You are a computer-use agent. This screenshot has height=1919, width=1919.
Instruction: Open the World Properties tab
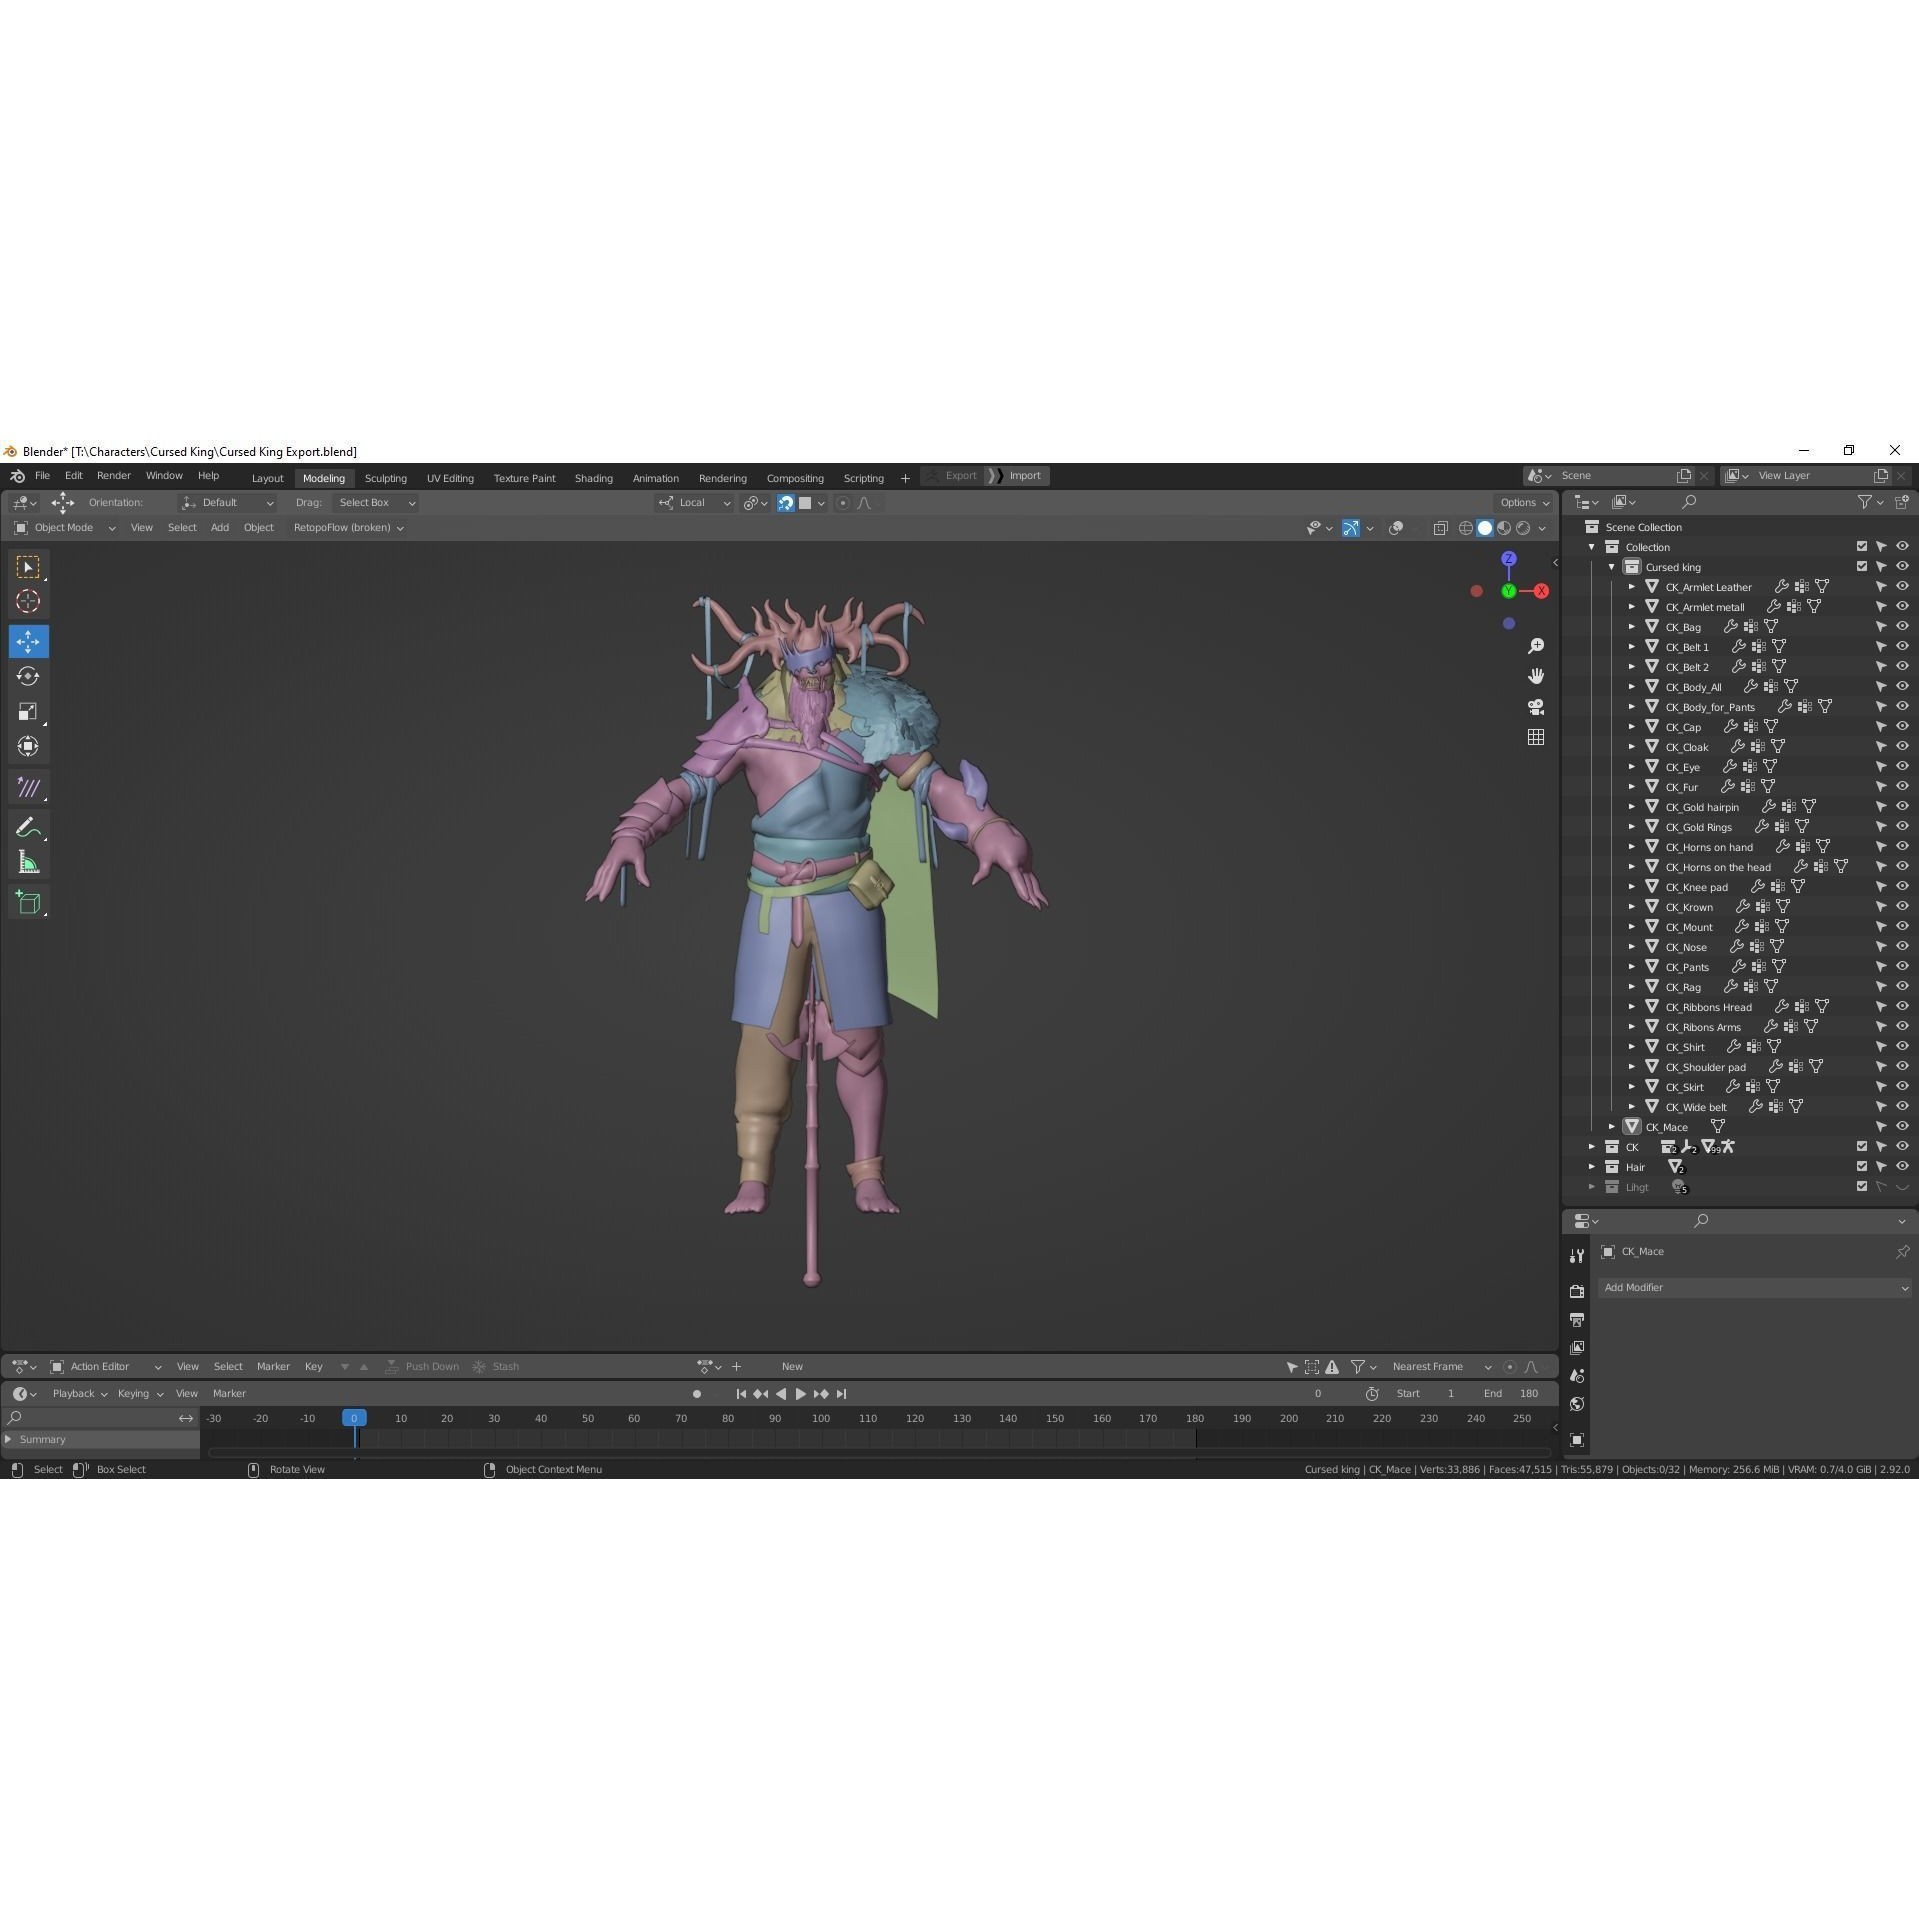point(1577,1403)
